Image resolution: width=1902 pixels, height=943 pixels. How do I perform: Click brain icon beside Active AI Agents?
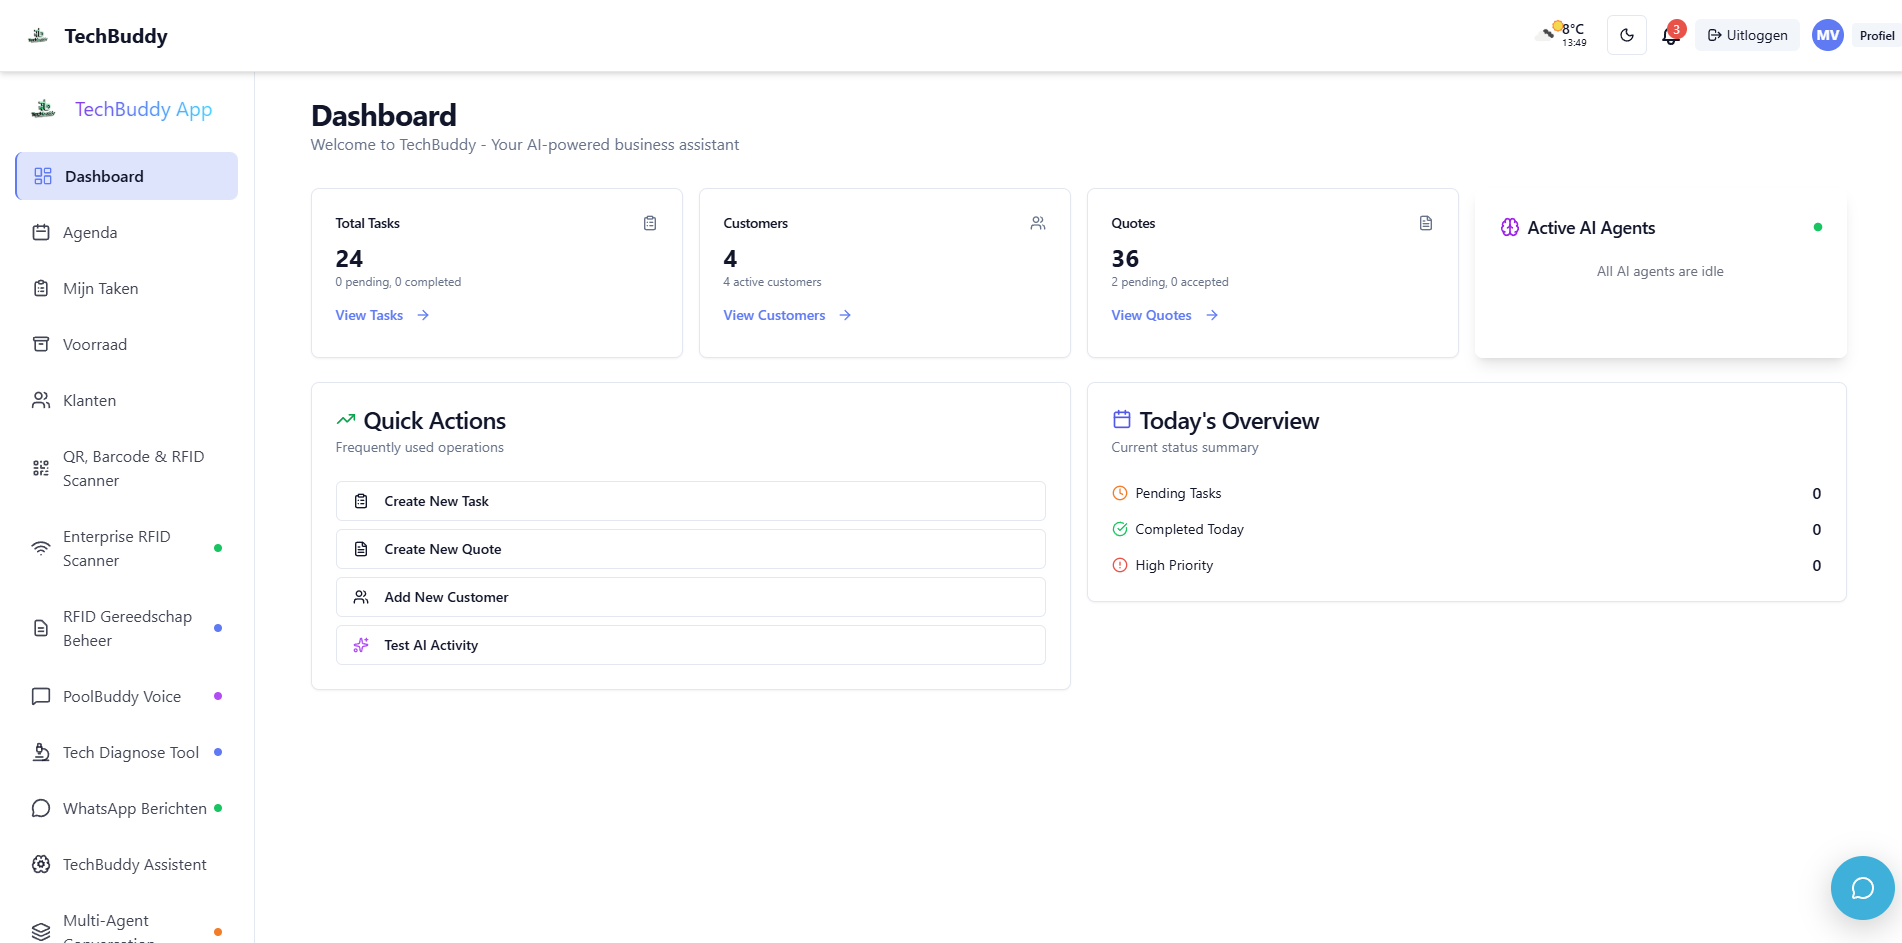point(1510,228)
